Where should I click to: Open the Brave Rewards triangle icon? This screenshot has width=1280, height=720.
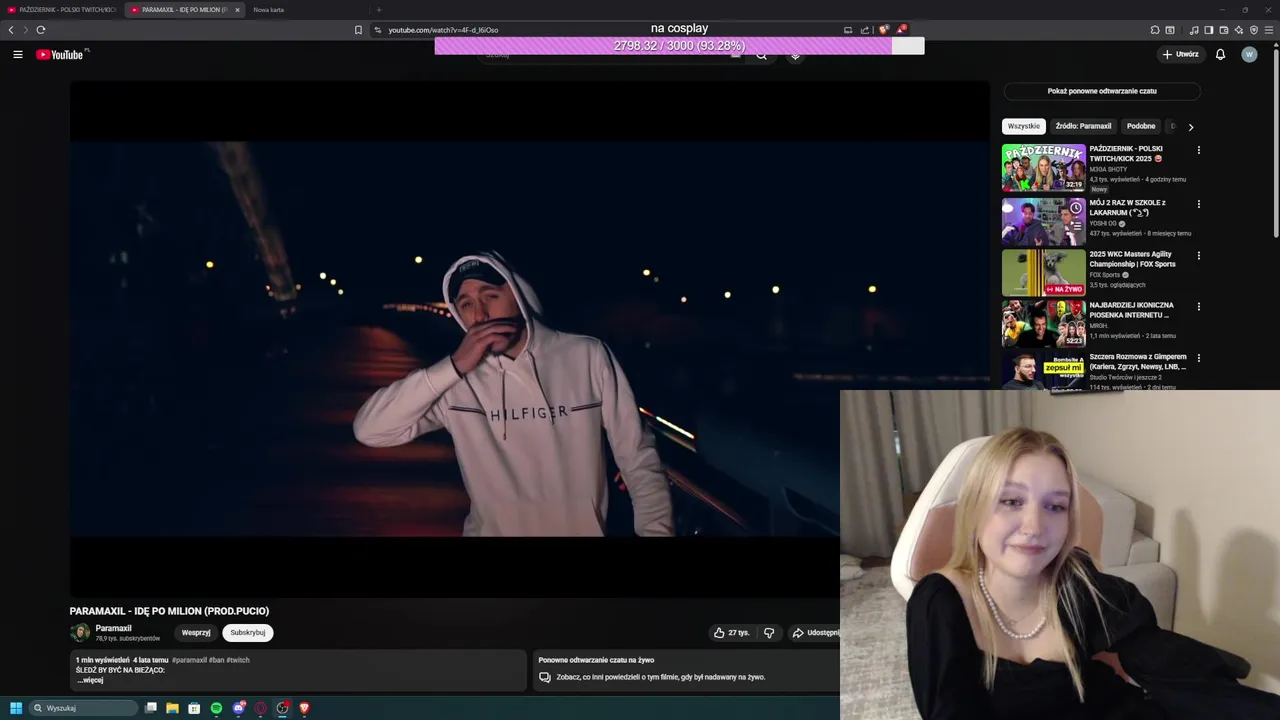click(901, 30)
